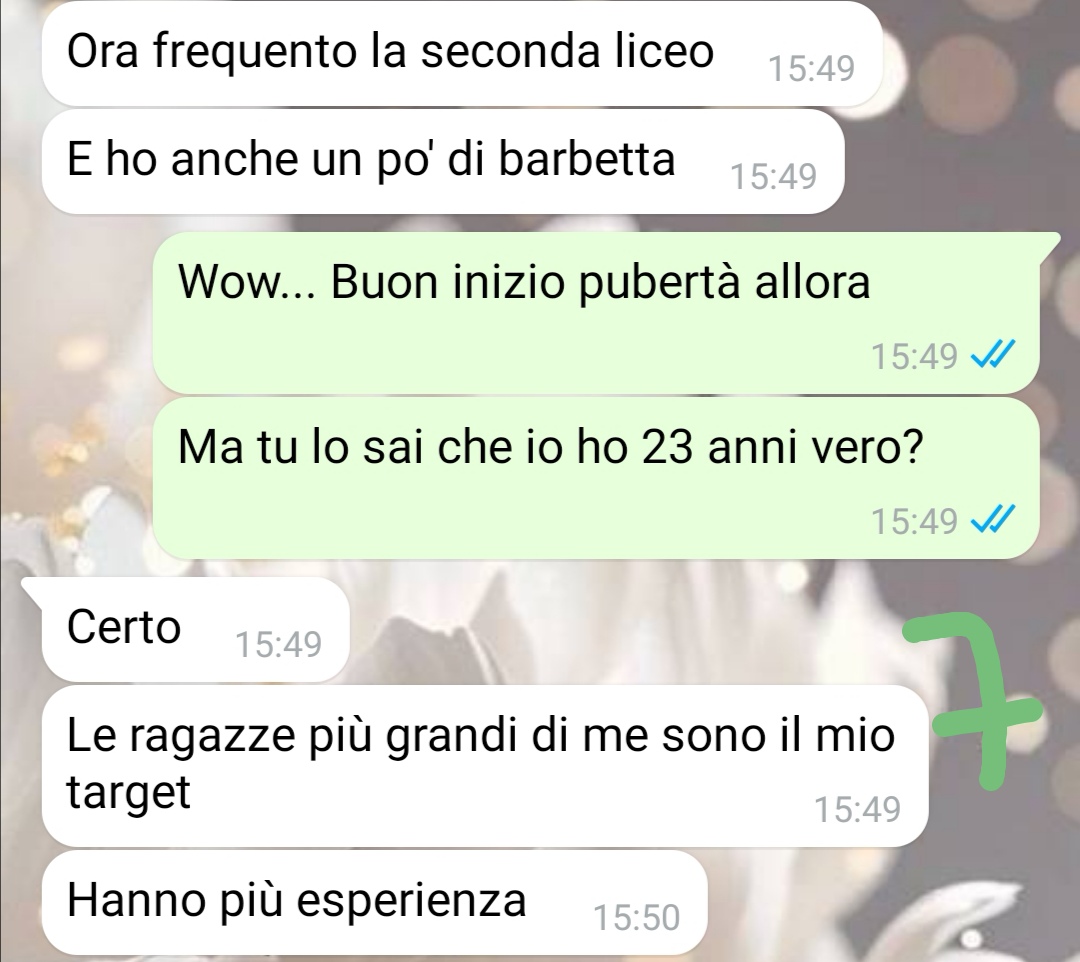
Task: Select the 'Ora frequento la seconda liceo' message
Action: tap(461, 54)
